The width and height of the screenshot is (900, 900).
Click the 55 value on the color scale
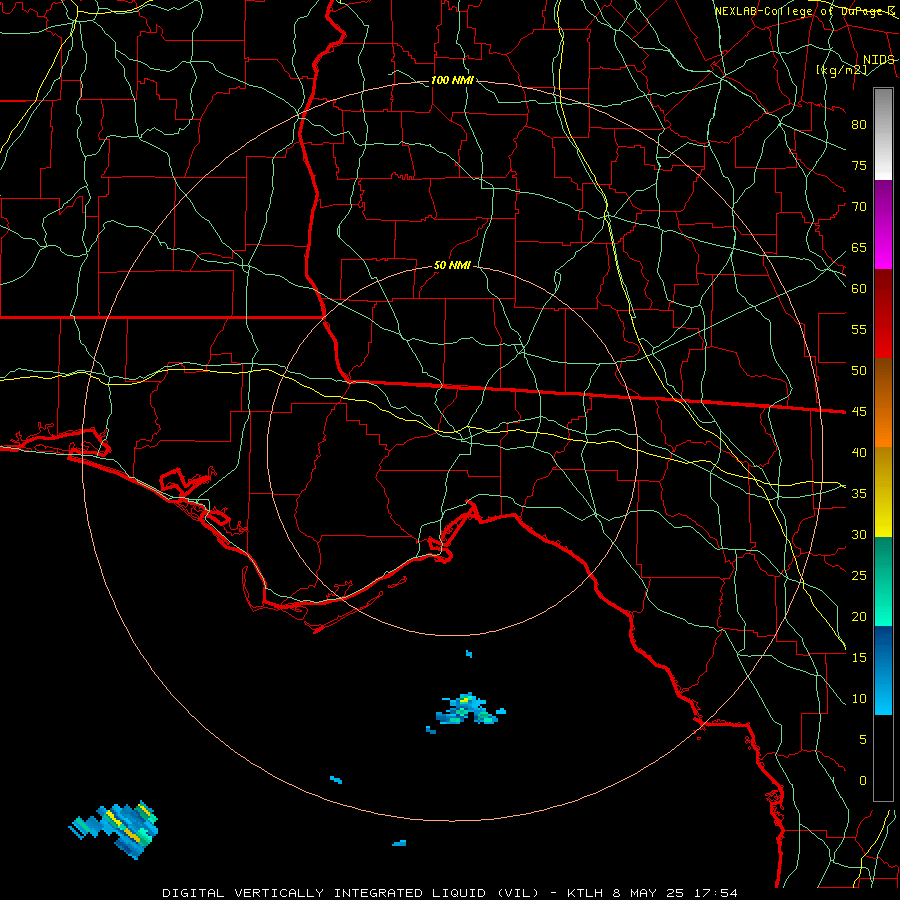859,329
